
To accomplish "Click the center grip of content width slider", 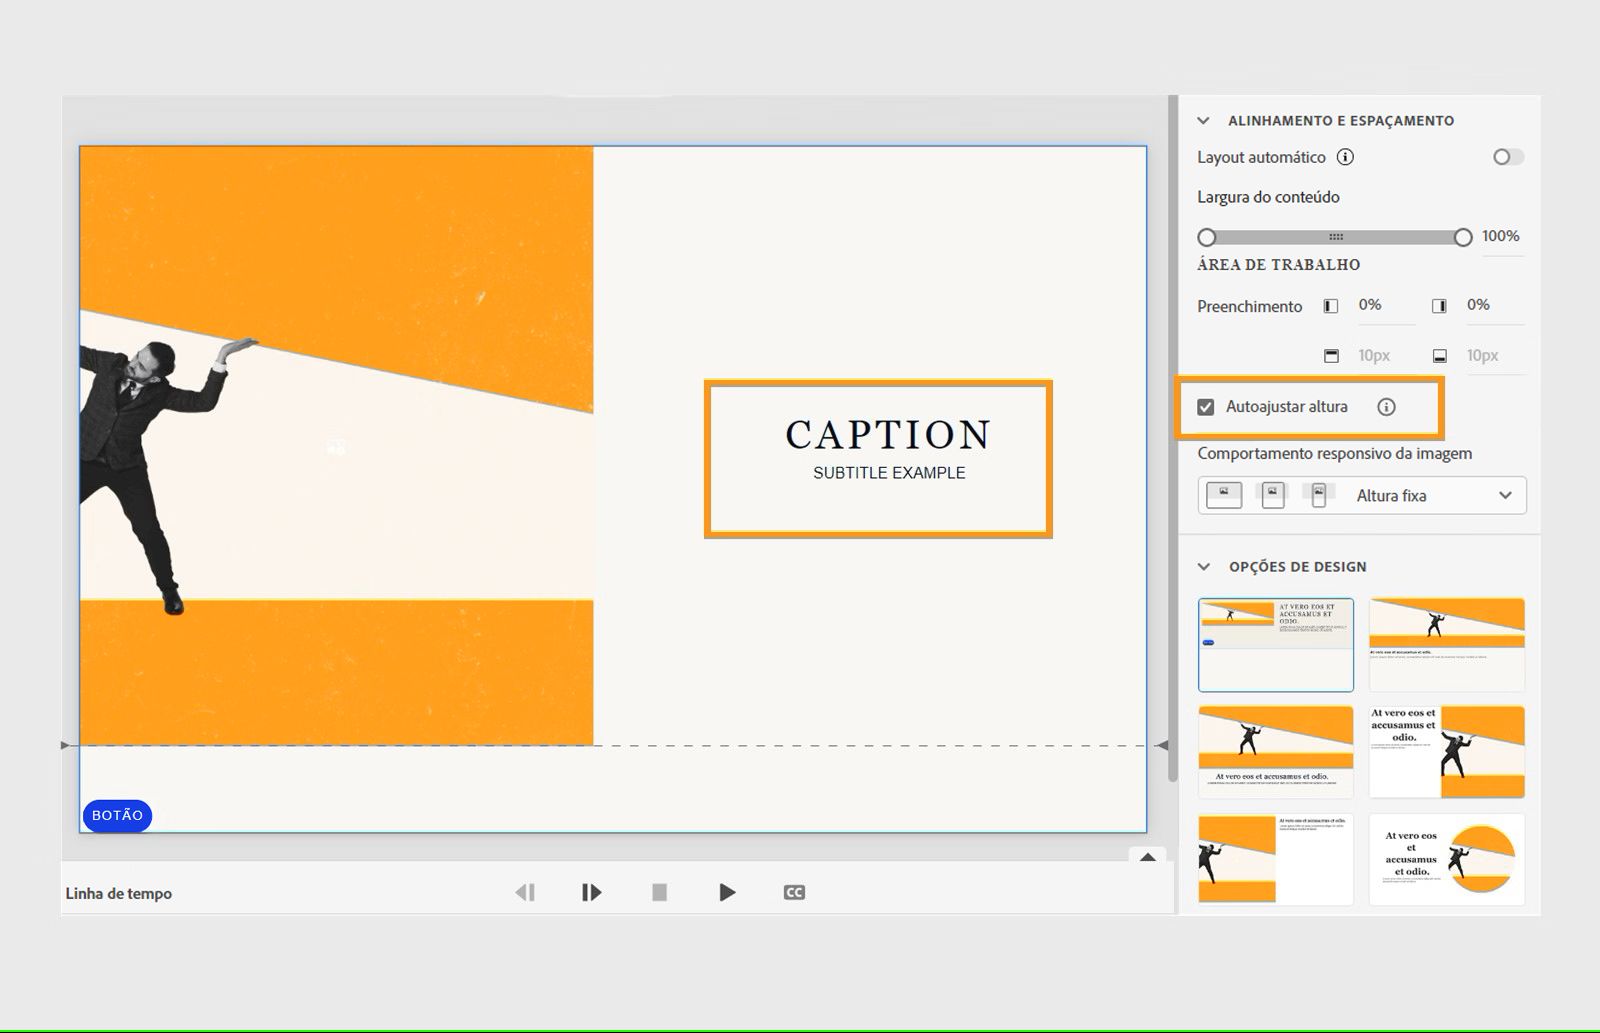I will click(1336, 237).
